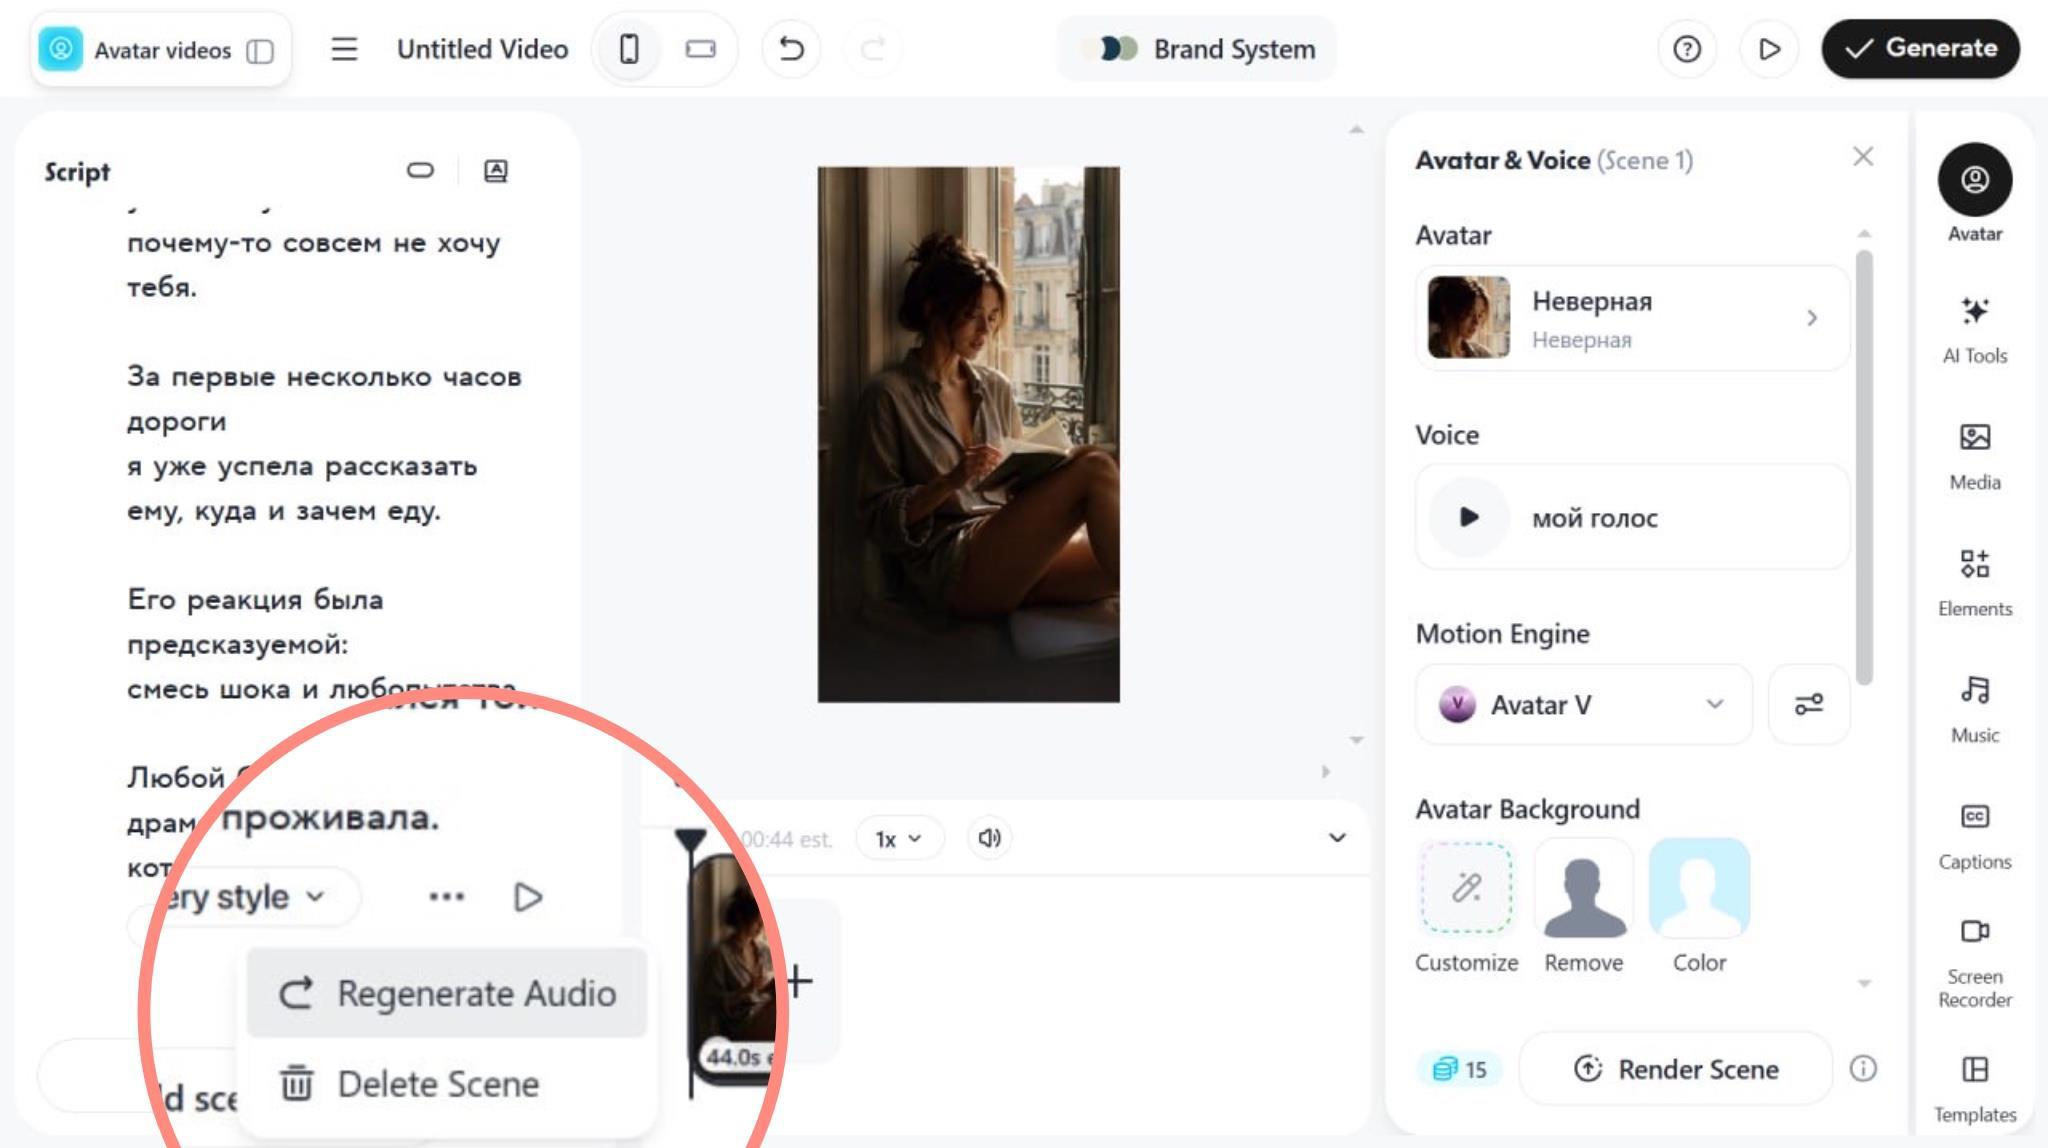Open the hamburger menu
Screen dimensions: 2048x1148
[344, 49]
